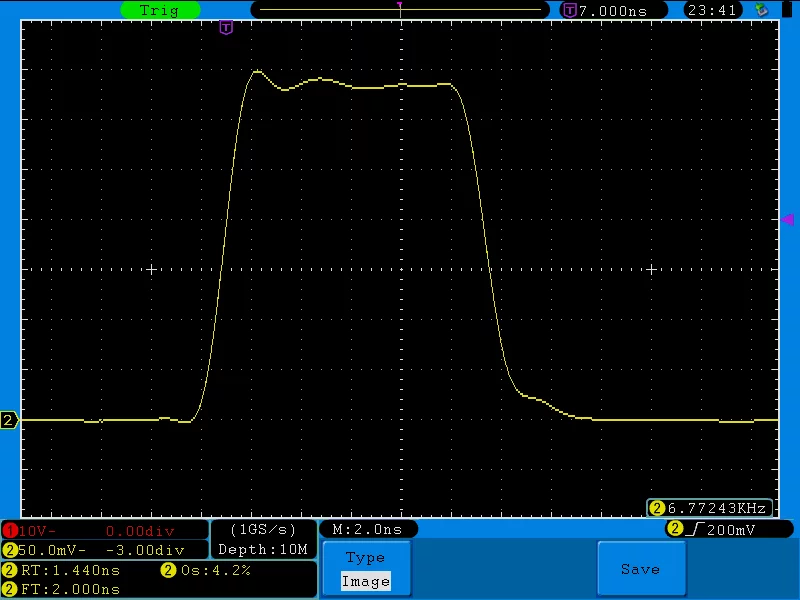Click the purple trigger level arrow
800x600 pixels.
[x=787, y=219]
